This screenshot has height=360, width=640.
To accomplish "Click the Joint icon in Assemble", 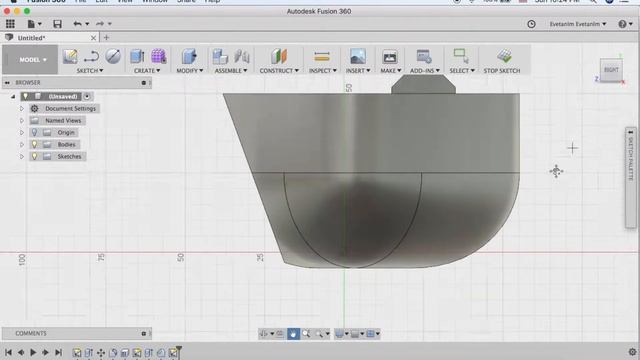I will pos(242,56).
